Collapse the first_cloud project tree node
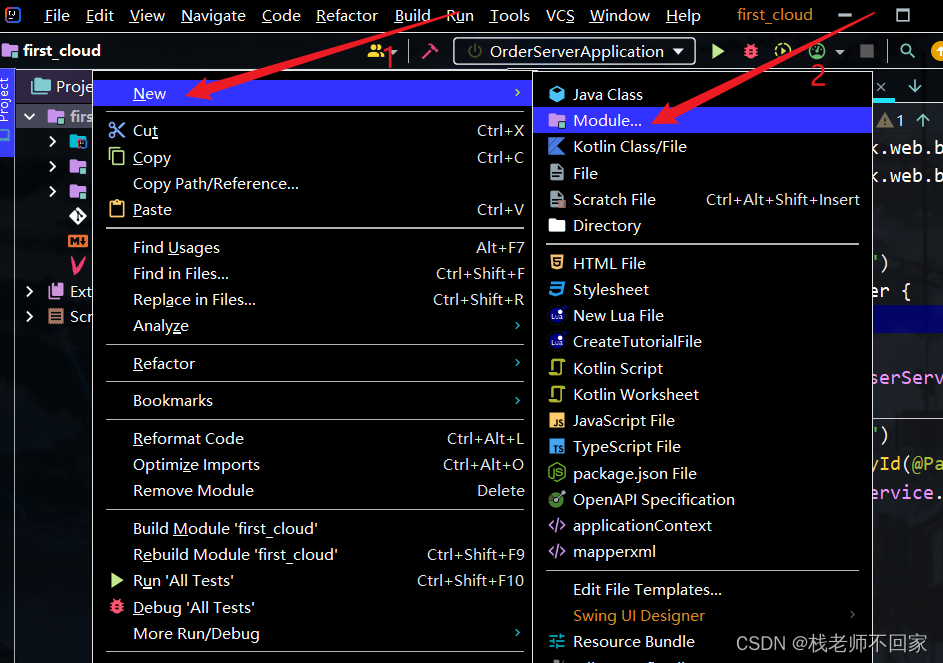943x663 pixels. pos(29,116)
